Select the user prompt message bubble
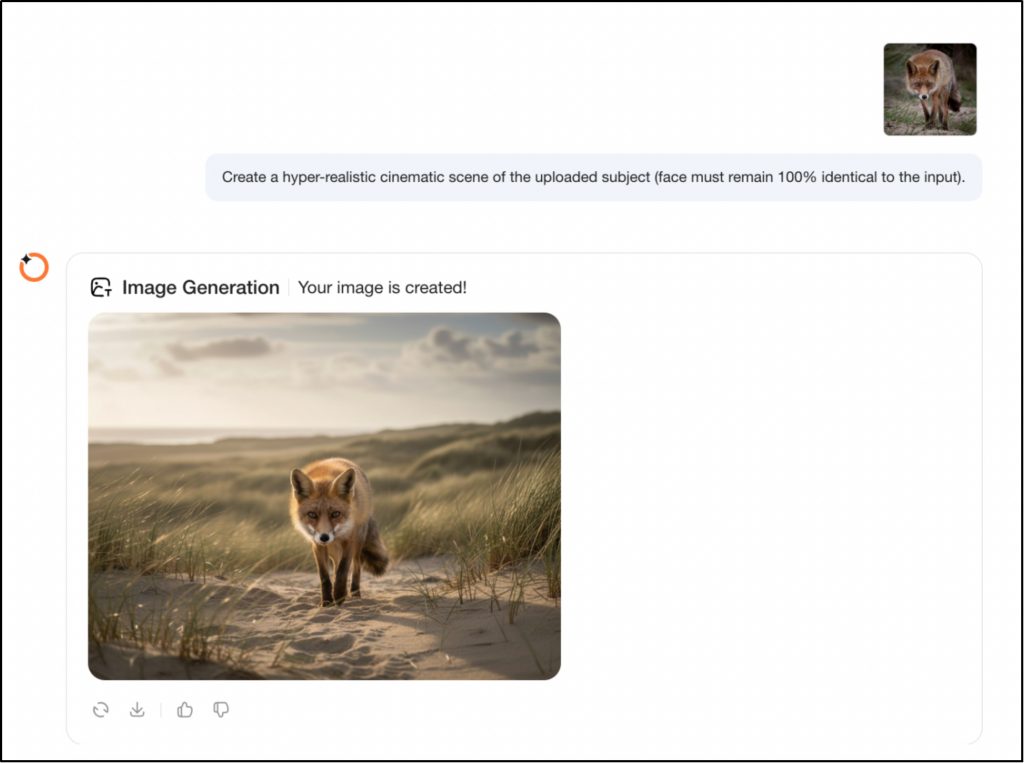 click(595, 177)
